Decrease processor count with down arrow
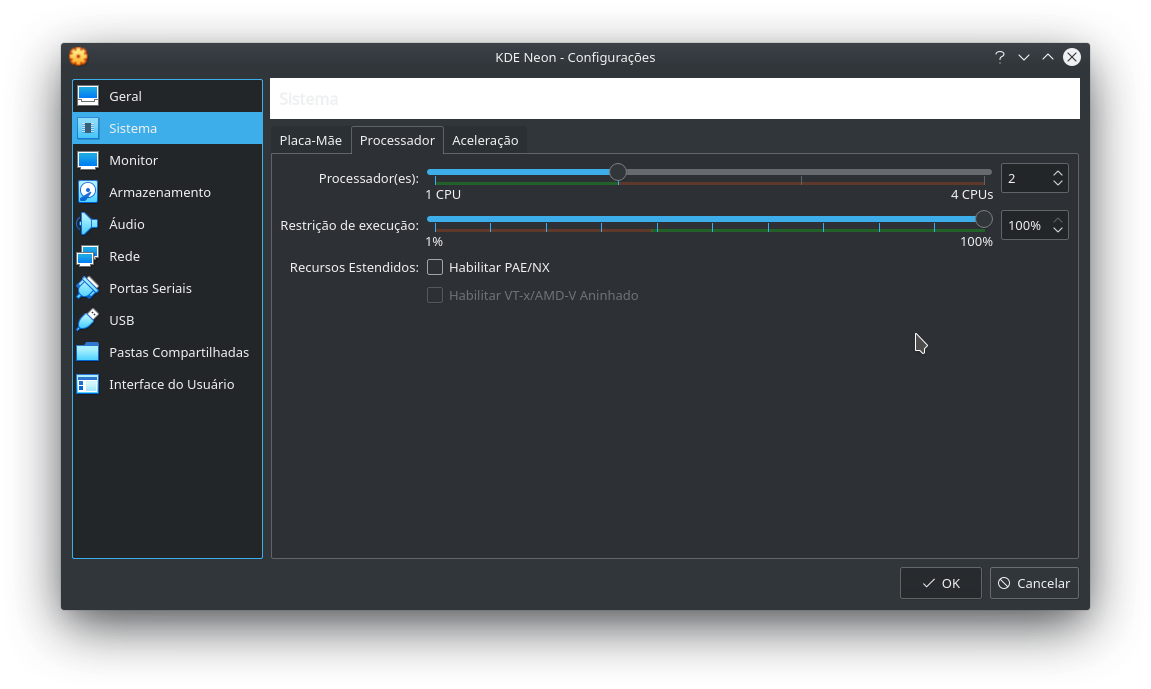The image size is (1151, 689). 1058,183
